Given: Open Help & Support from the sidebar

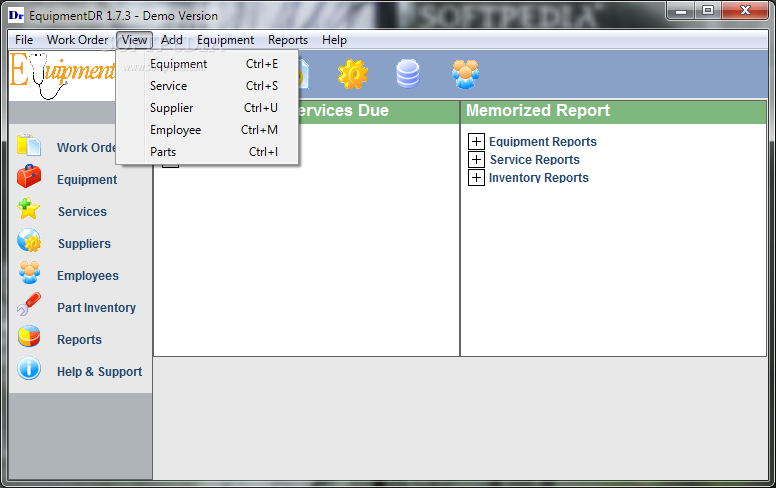Looking at the screenshot, I should click(x=99, y=372).
